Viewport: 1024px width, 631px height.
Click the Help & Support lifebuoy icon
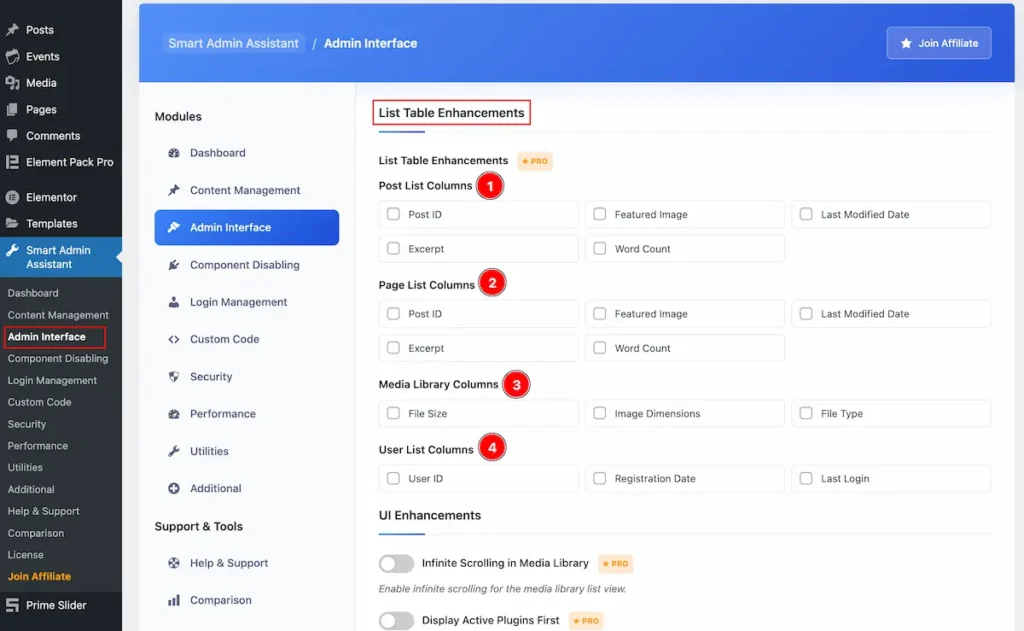pyautogui.click(x=174, y=562)
